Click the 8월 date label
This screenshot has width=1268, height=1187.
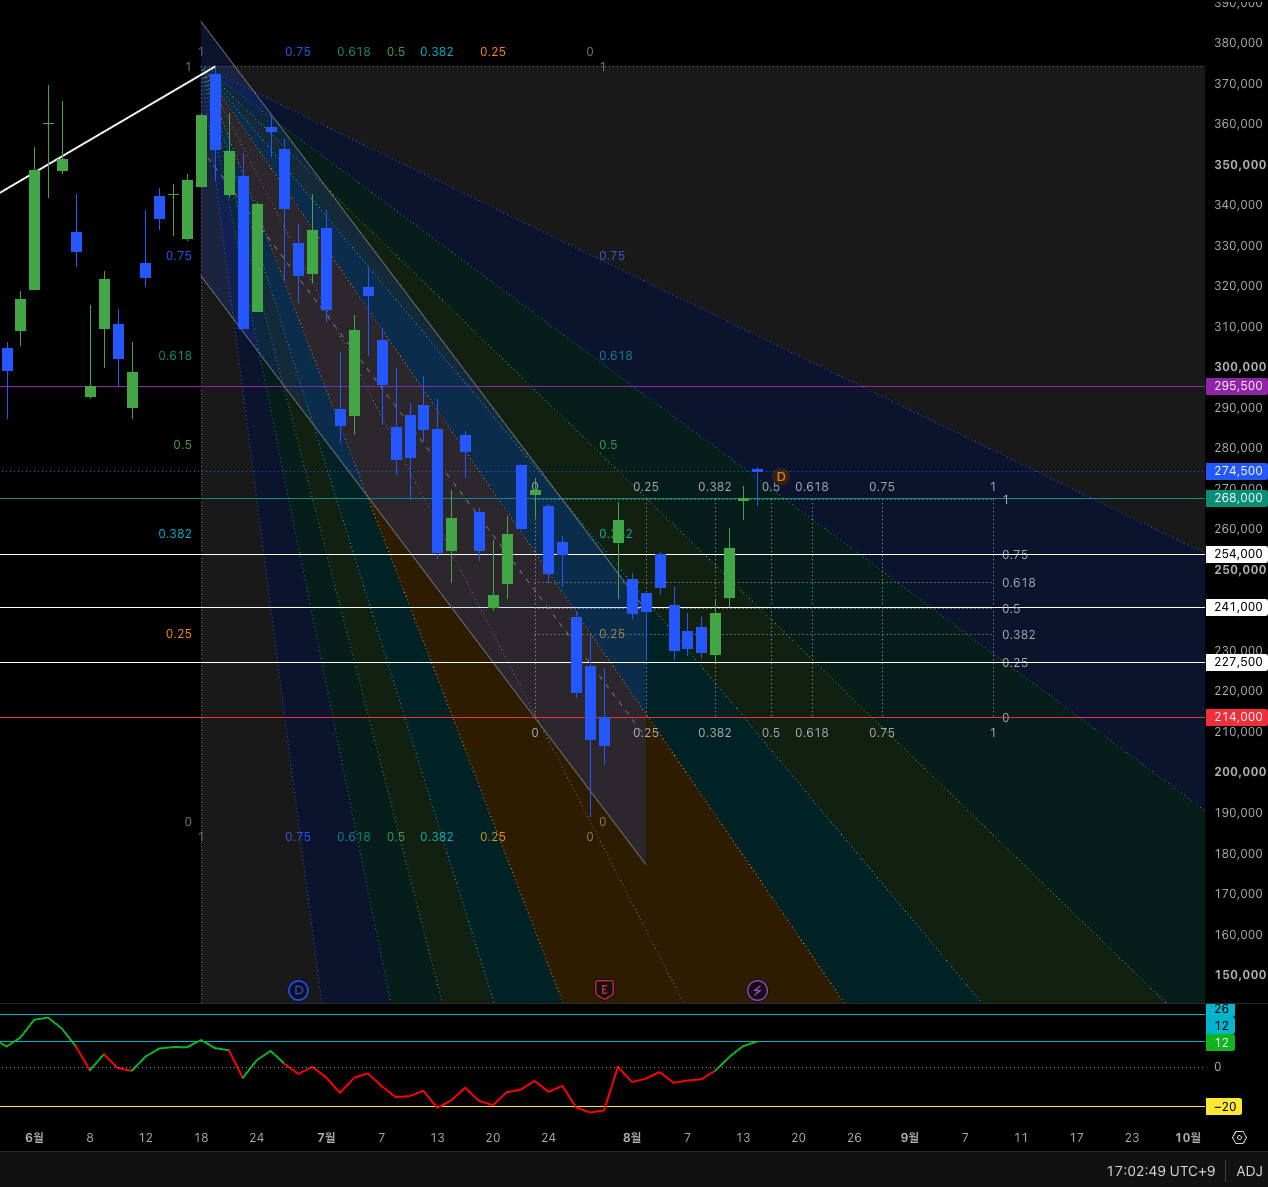(x=632, y=1137)
